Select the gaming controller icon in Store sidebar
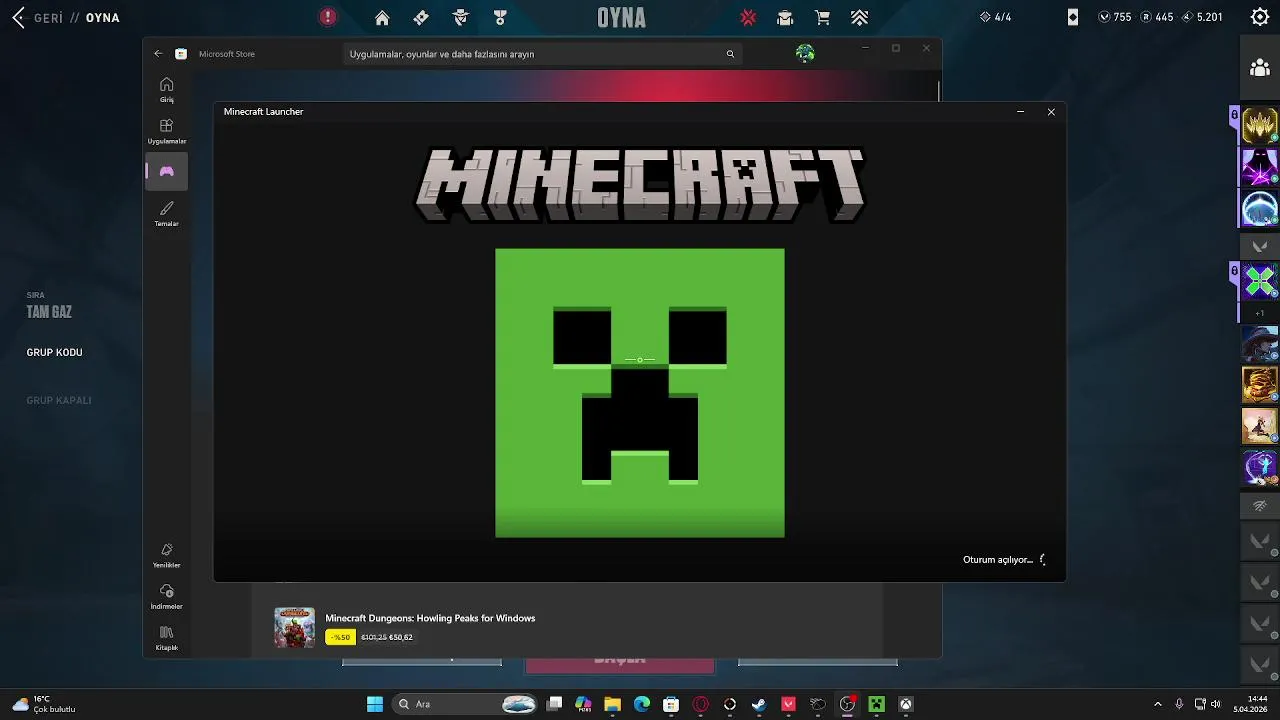The image size is (1280, 720). (x=167, y=172)
